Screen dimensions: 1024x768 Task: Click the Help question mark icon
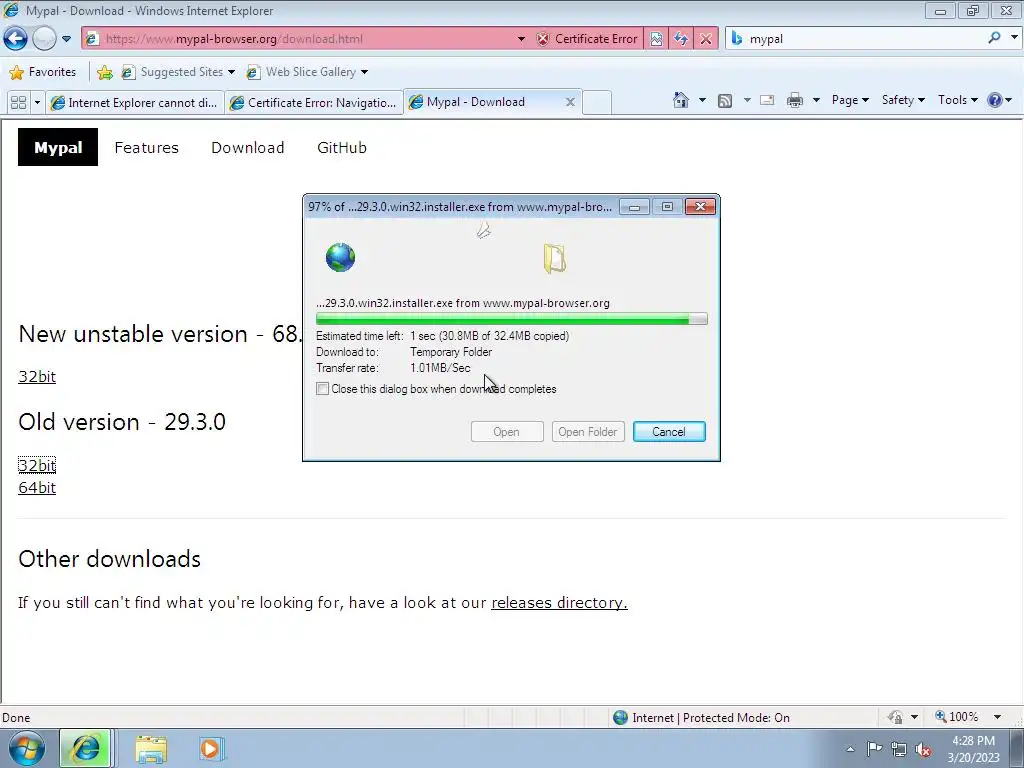pos(995,100)
